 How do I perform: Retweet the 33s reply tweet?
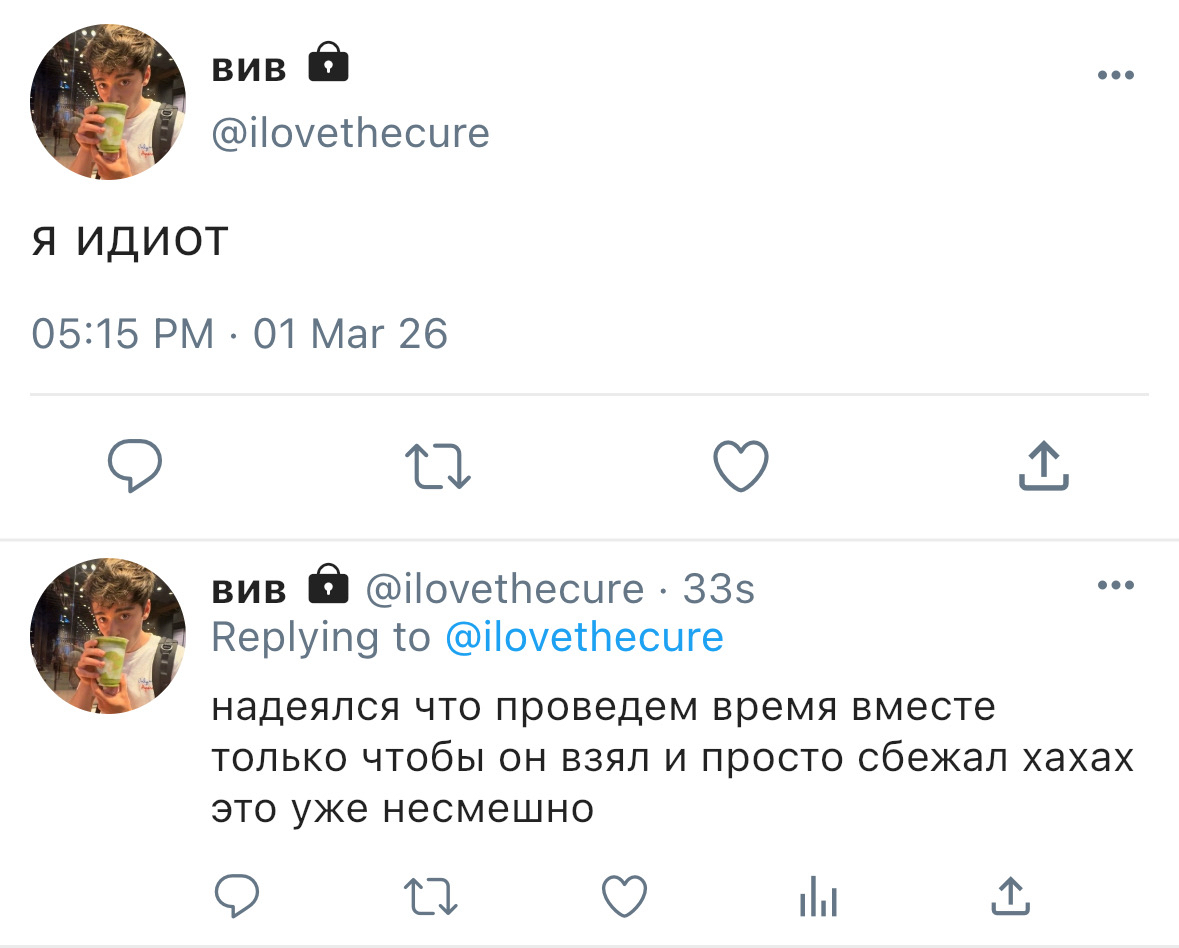[431, 896]
